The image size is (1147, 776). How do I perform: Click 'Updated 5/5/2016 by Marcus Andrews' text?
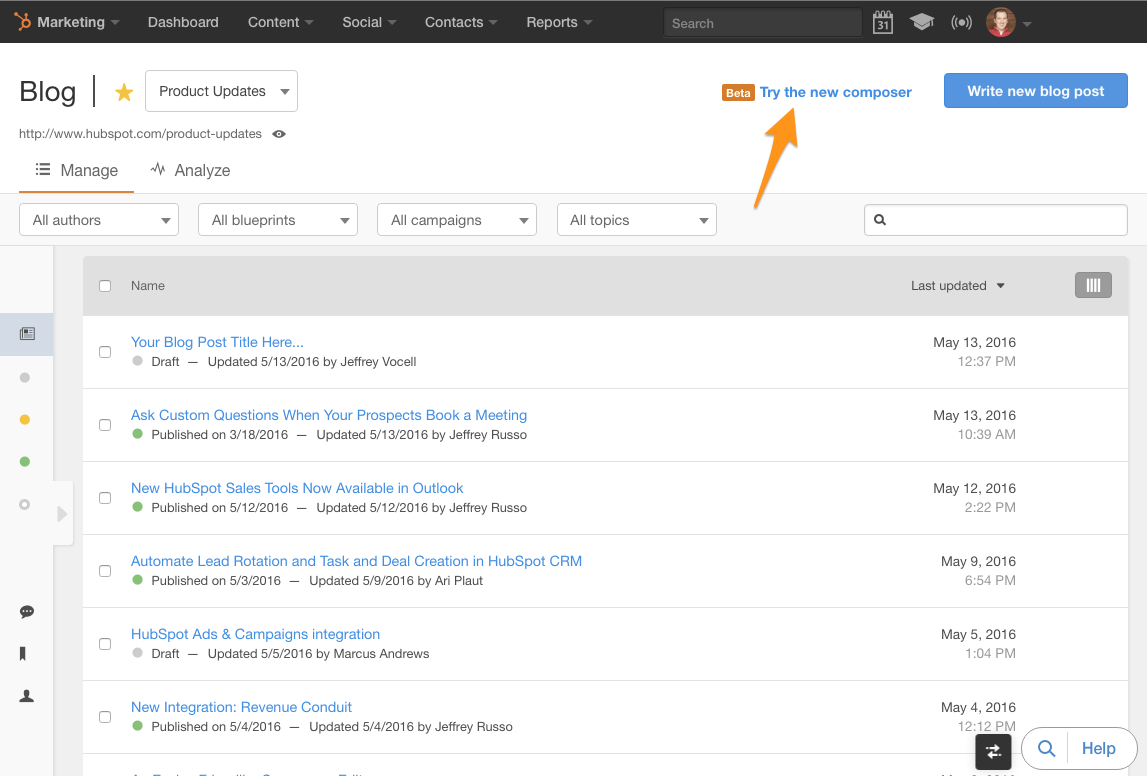point(318,654)
